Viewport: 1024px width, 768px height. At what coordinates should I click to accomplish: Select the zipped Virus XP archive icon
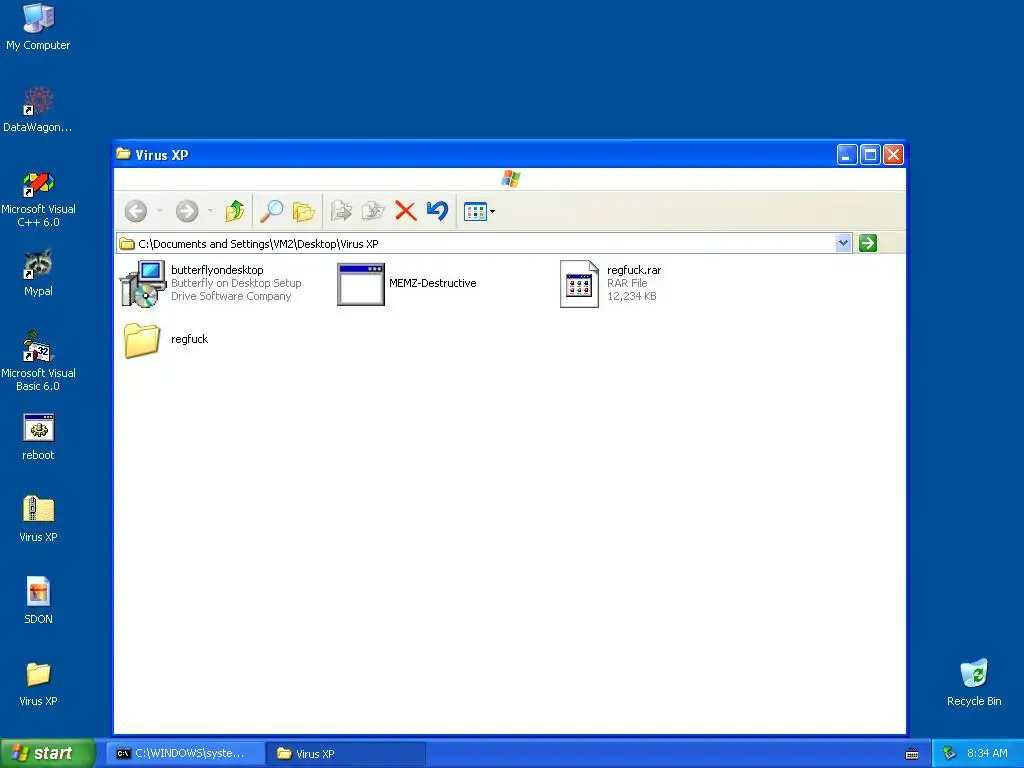(38, 510)
